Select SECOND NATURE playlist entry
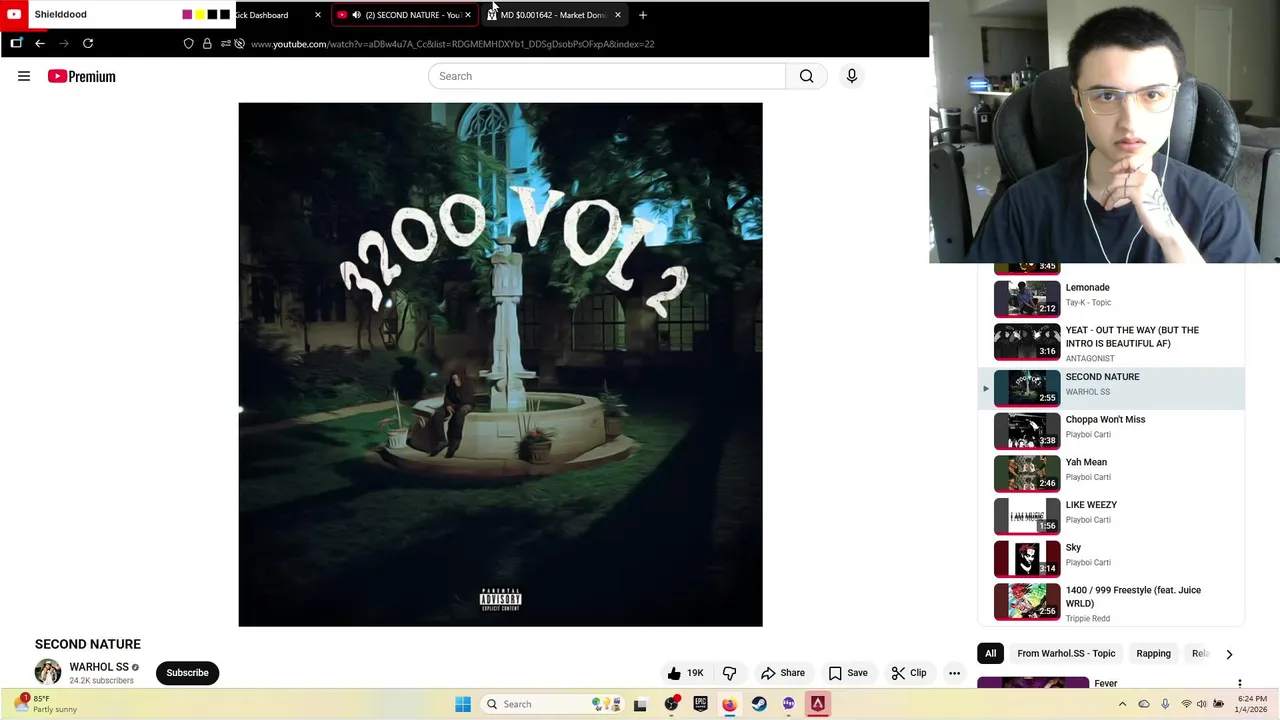The image size is (1280, 720). (x=1112, y=388)
